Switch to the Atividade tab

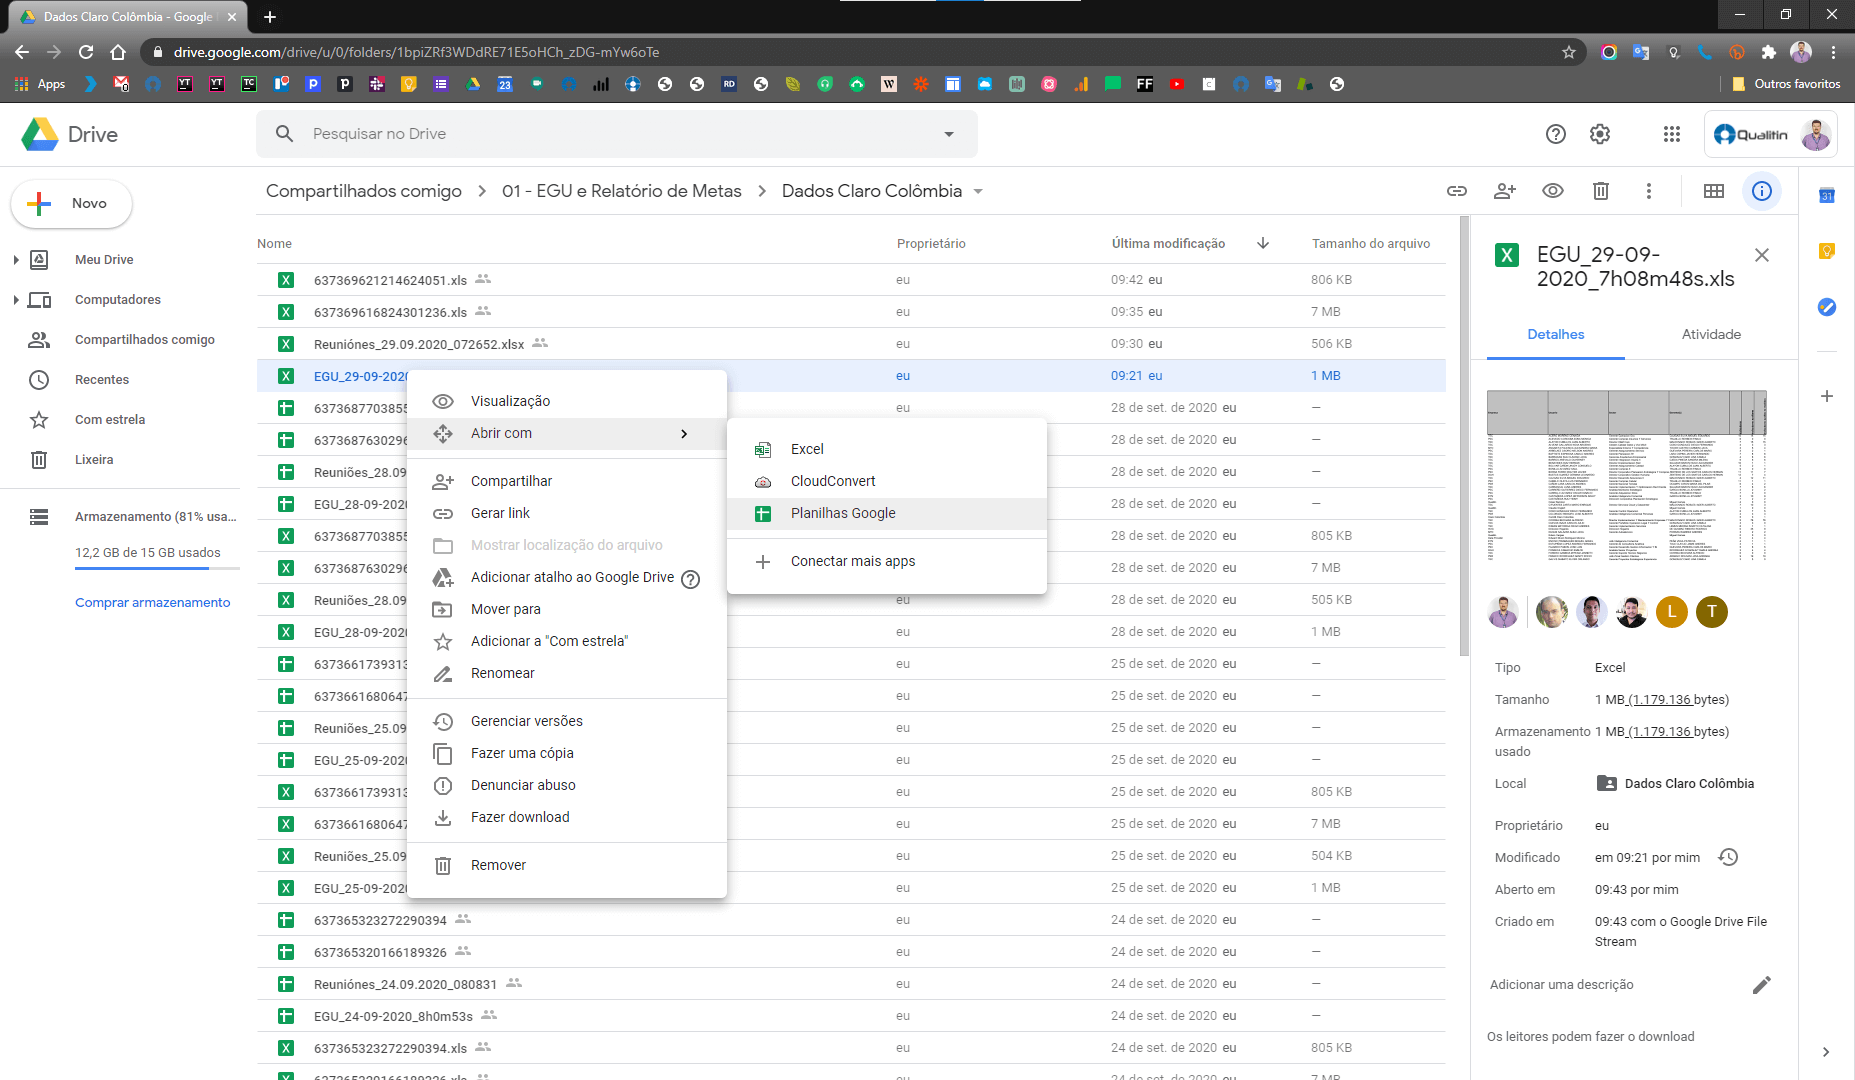click(1711, 335)
